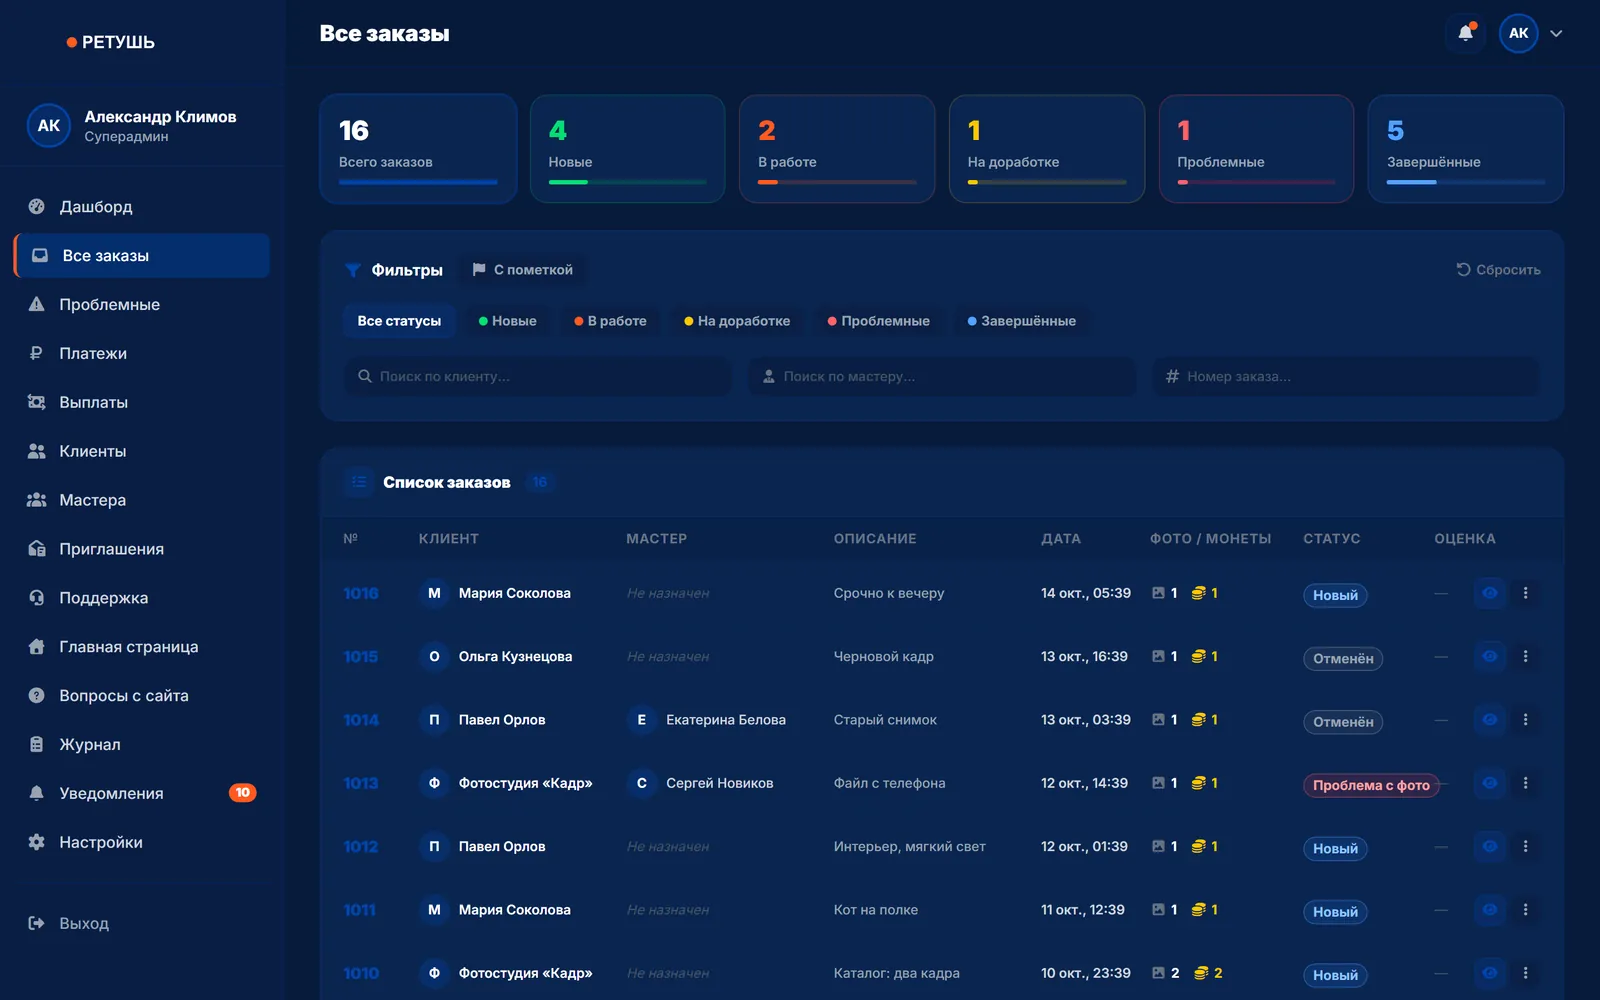
Task: Click the Выход logout icon
Action: click(37, 924)
